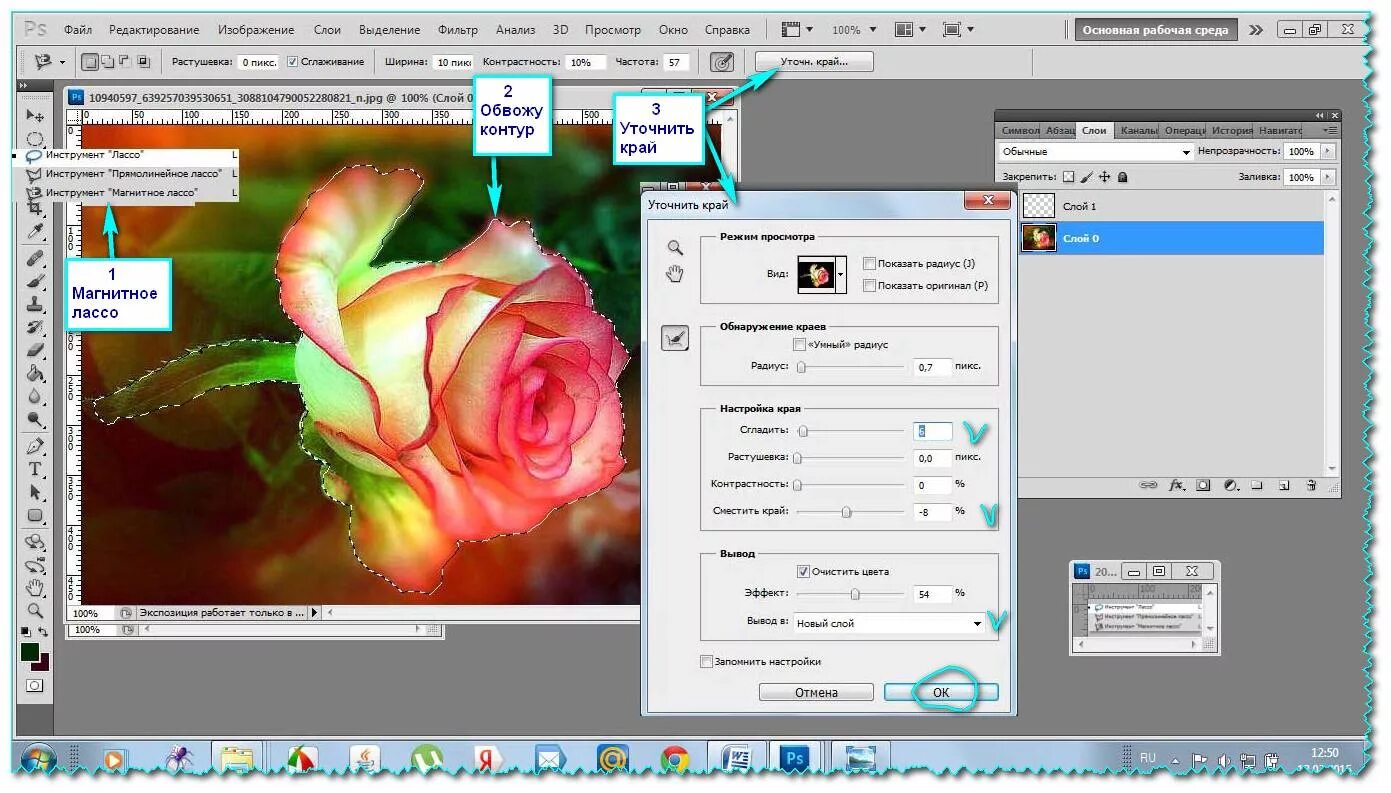The image size is (1391, 793).
Task: Select the Brush tool
Action: pyautogui.click(x=35, y=282)
